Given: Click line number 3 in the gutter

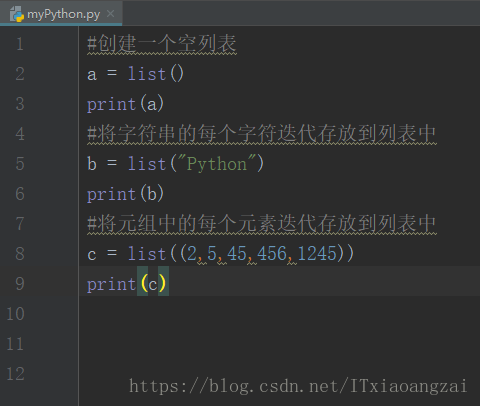Looking at the screenshot, I should [20, 104].
